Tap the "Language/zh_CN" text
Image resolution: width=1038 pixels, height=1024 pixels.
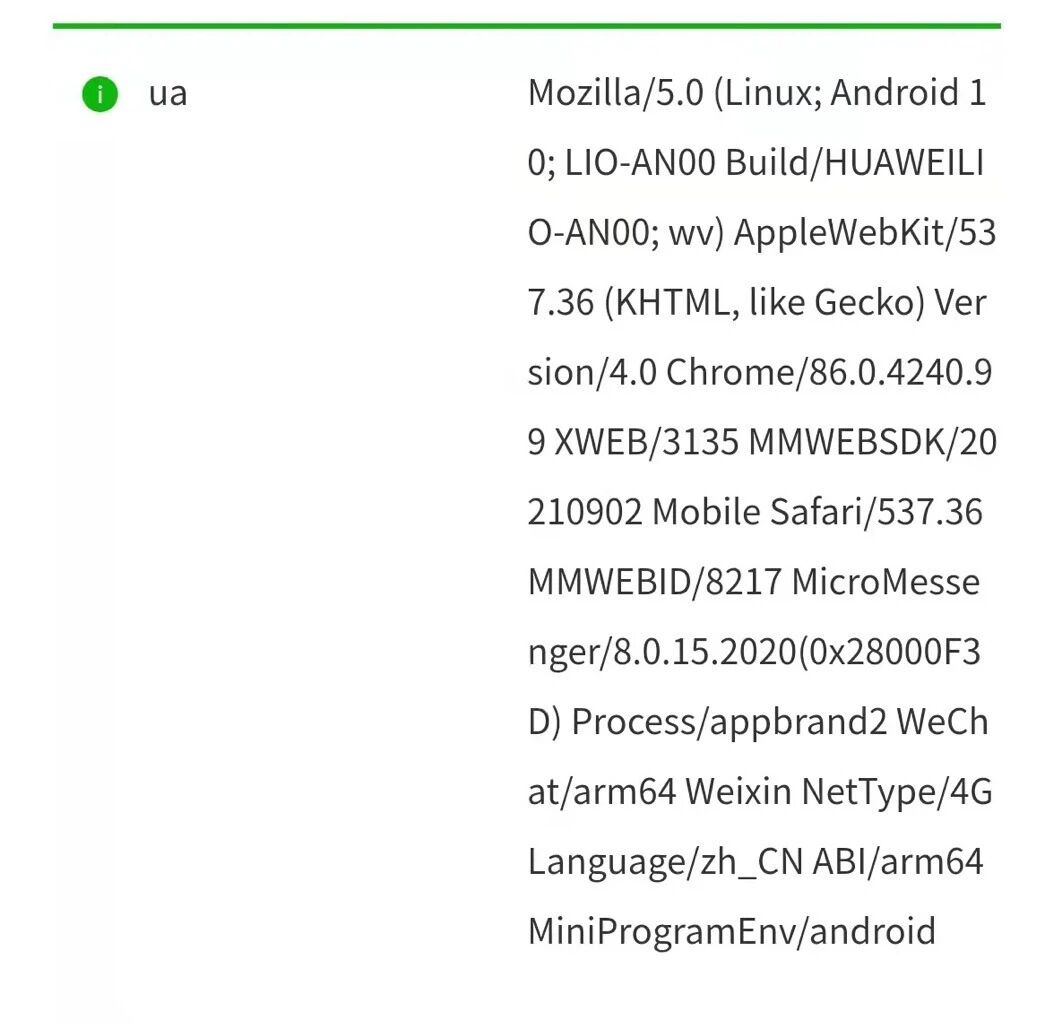(x=665, y=862)
